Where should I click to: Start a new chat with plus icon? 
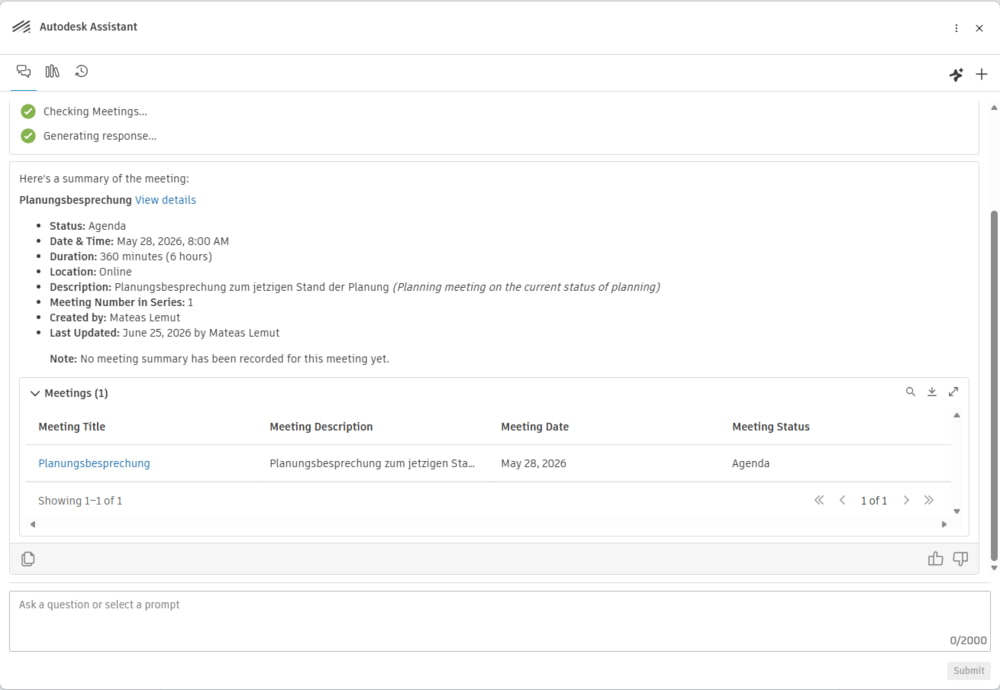982,75
